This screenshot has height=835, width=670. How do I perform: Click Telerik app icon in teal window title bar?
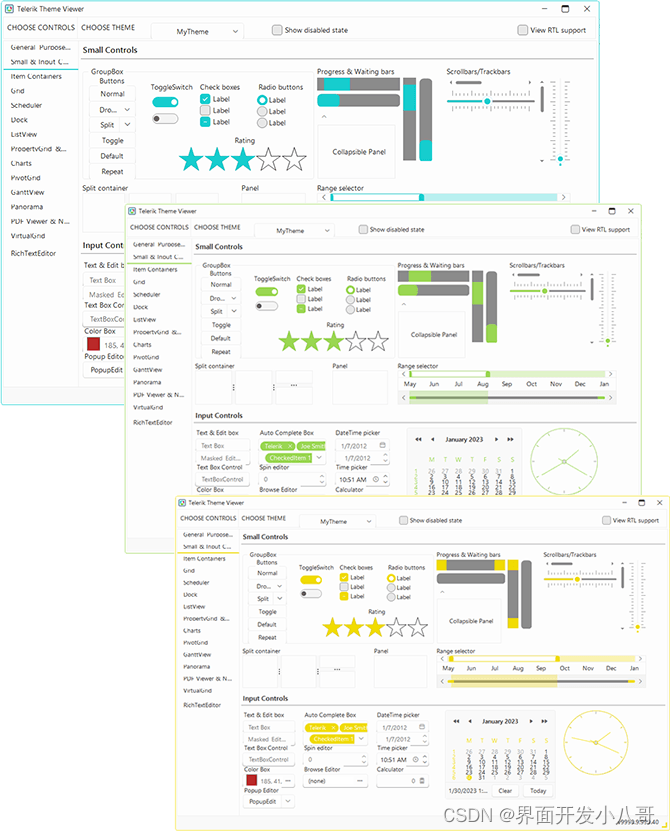(9, 9)
